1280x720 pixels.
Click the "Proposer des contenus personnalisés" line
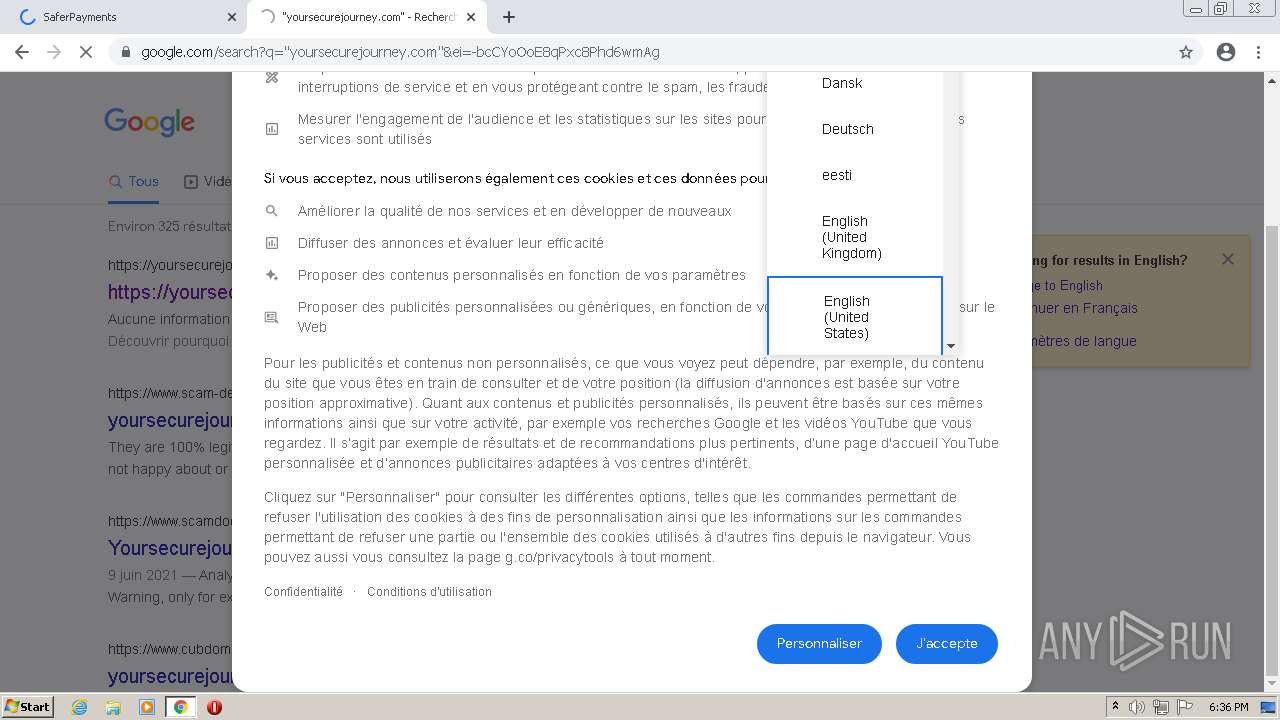click(522, 275)
